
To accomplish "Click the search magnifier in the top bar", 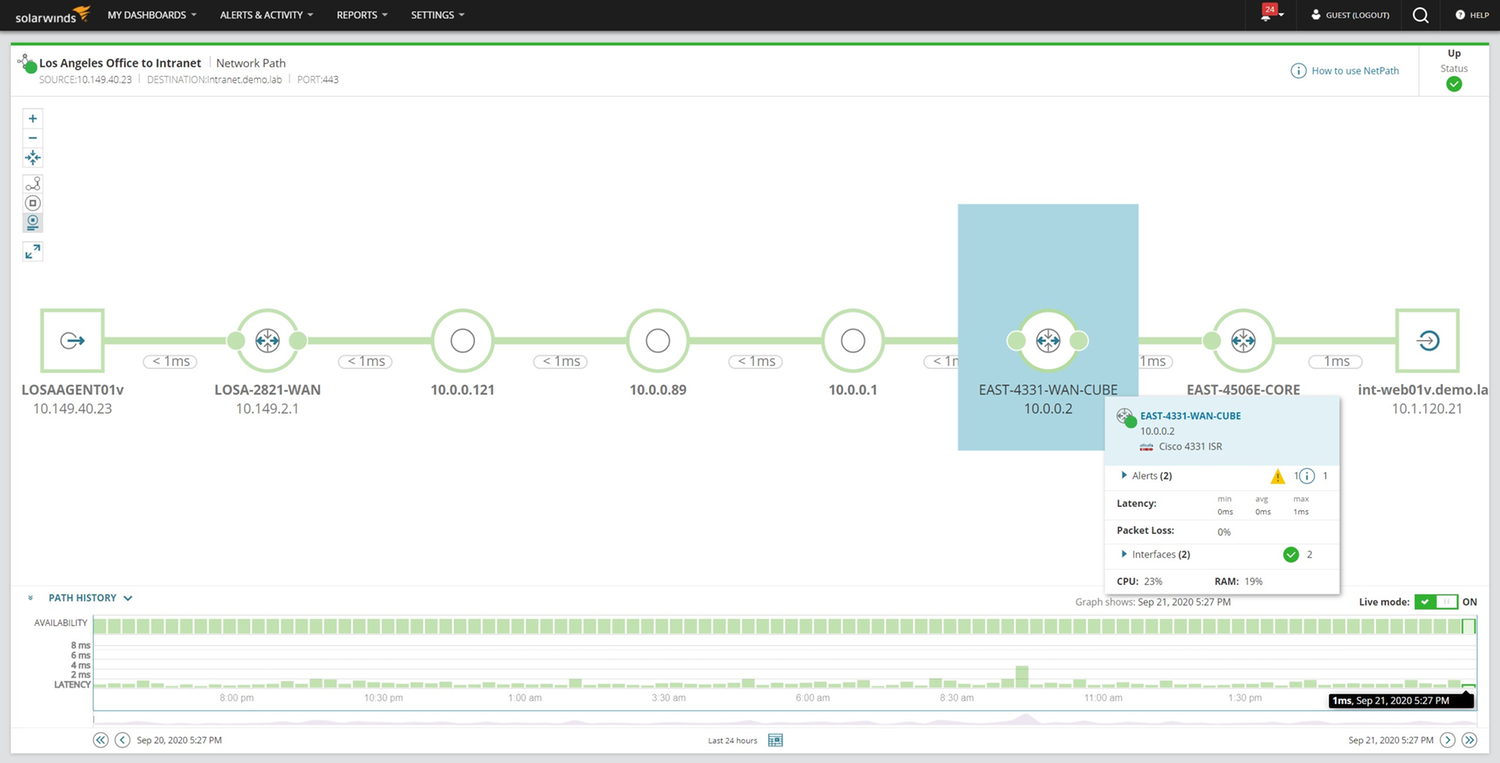I will tap(1420, 15).
